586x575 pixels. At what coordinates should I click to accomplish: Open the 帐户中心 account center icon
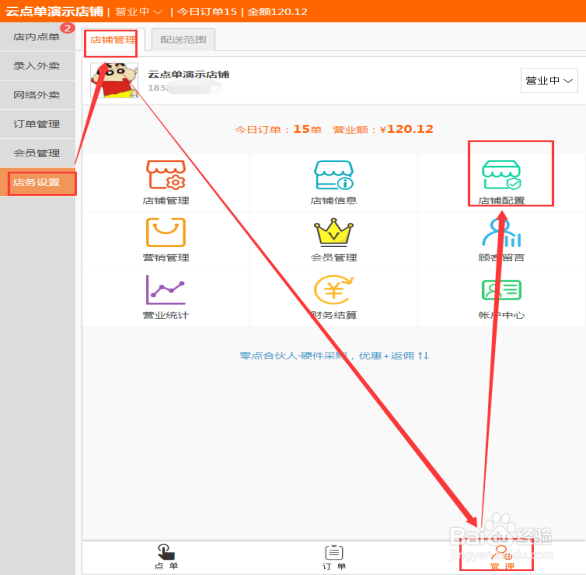(501, 290)
